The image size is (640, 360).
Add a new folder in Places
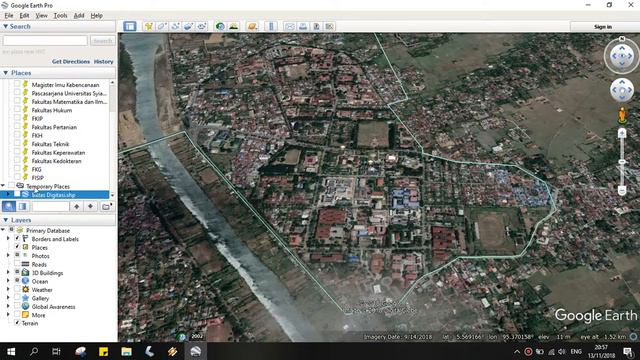pos(107,207)
